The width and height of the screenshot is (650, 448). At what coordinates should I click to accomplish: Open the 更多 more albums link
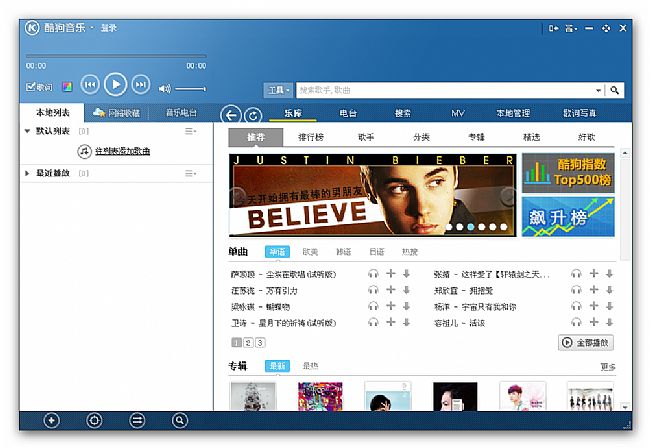608,367
